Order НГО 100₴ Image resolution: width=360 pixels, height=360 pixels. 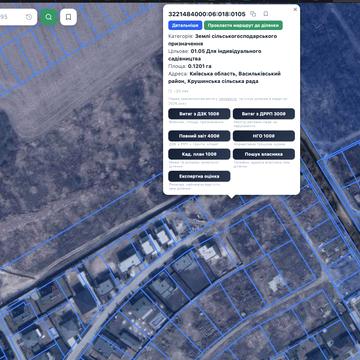[264, 136]
